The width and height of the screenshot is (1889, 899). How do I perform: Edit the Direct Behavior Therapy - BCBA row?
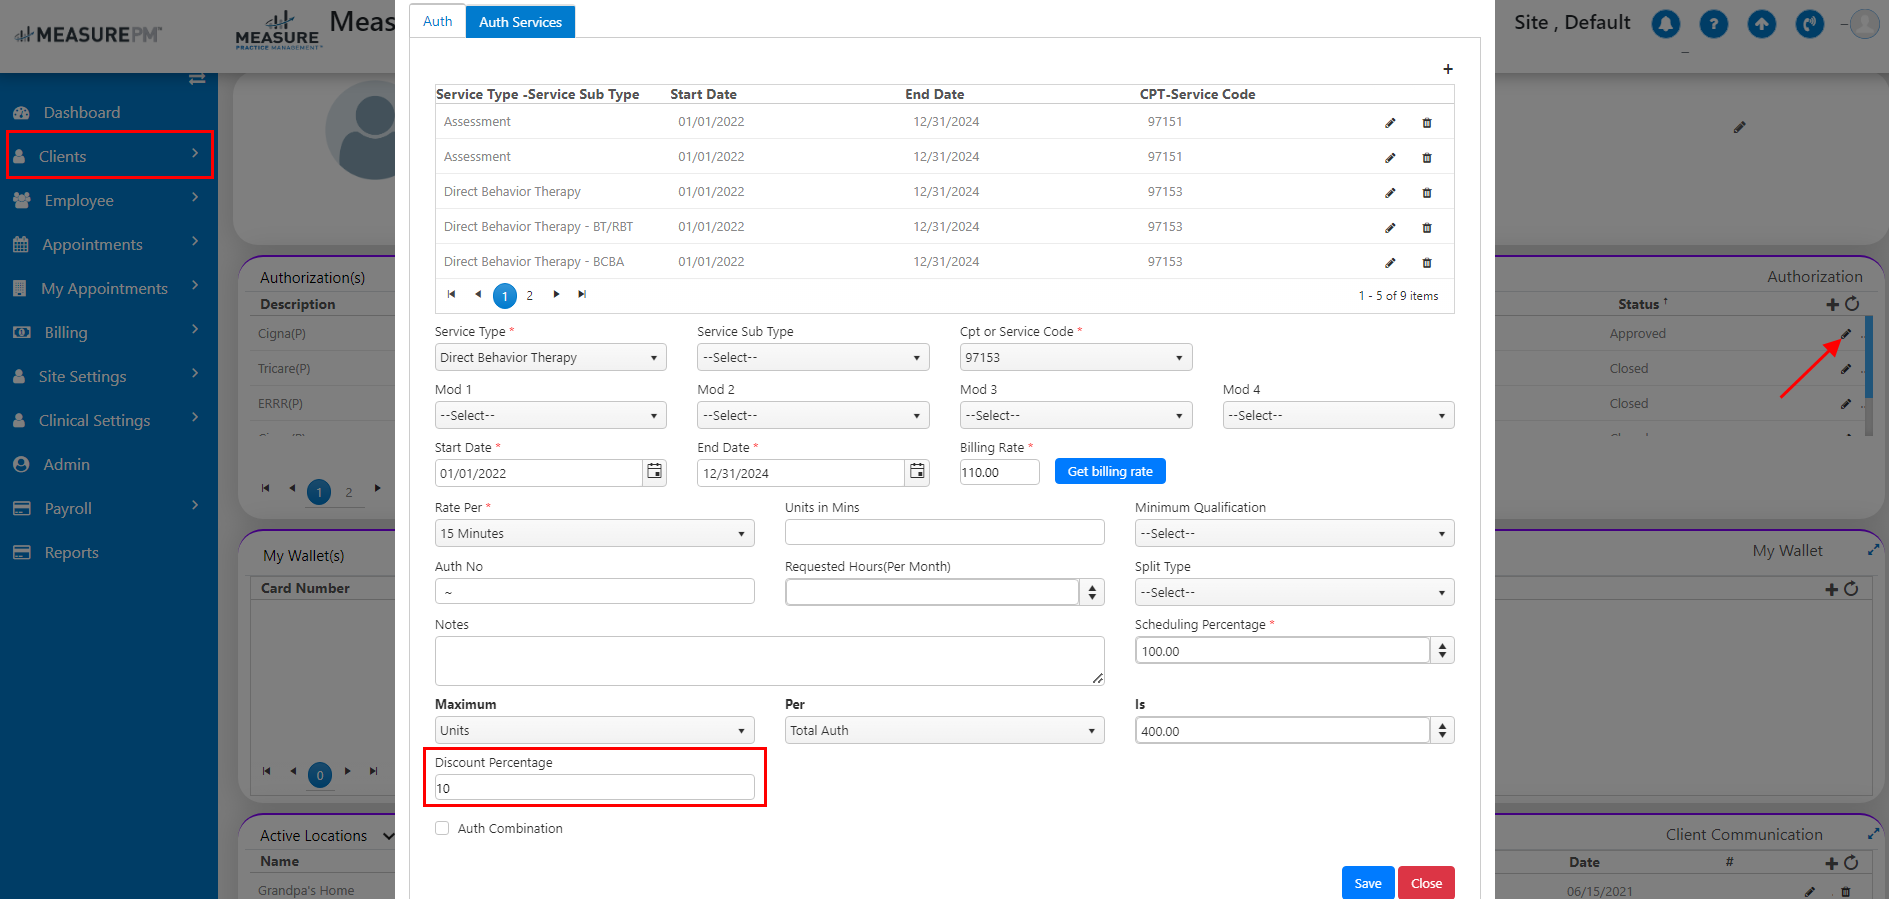coord(1390,263)
